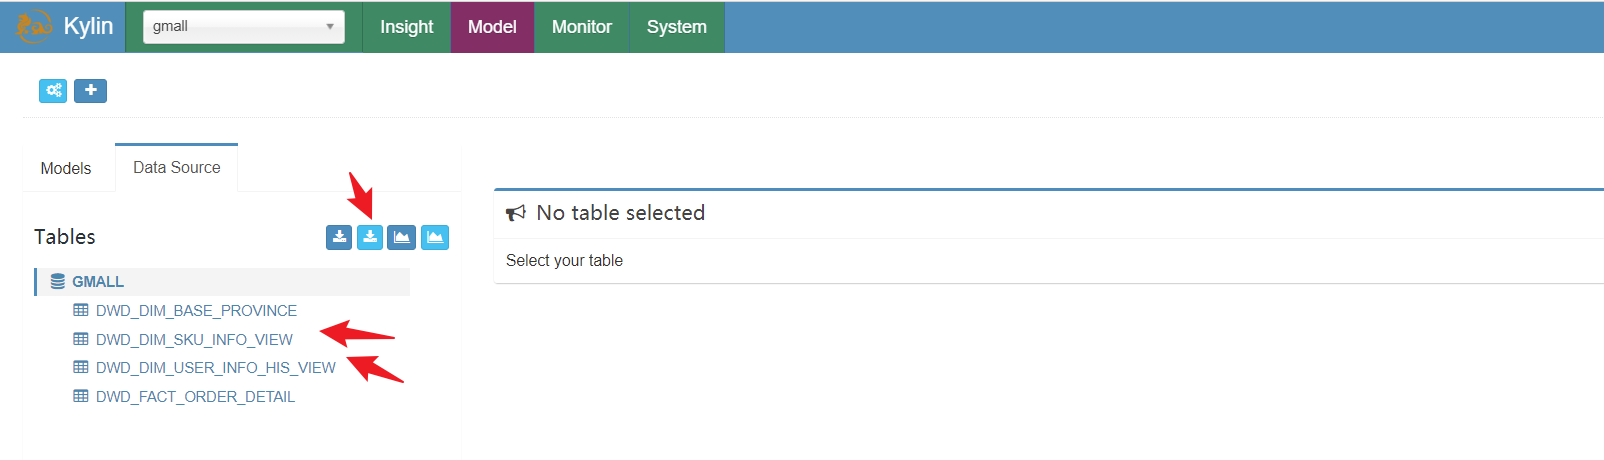The height and width of the screenshot is (460, 1604).
Task: Open the System menu
Action: (676, 27)
